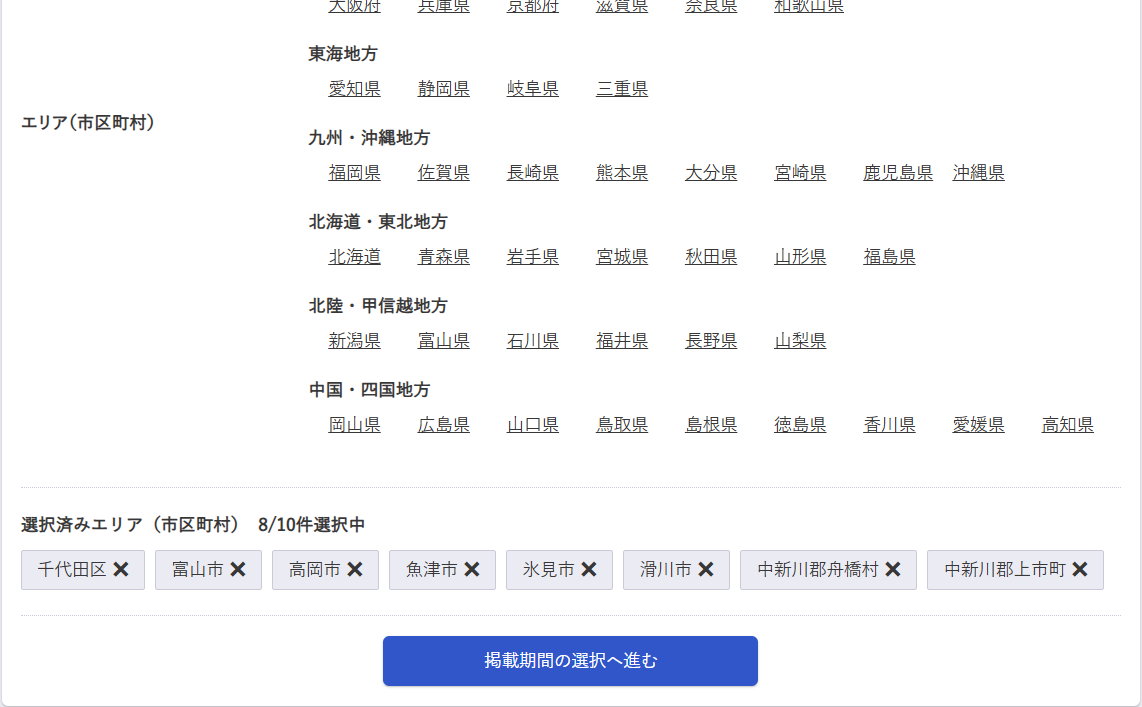The width and height of the screenshot is (1142, 707).
Task: Click the 富山県 prefecture link
Action: tap(443, 341)
